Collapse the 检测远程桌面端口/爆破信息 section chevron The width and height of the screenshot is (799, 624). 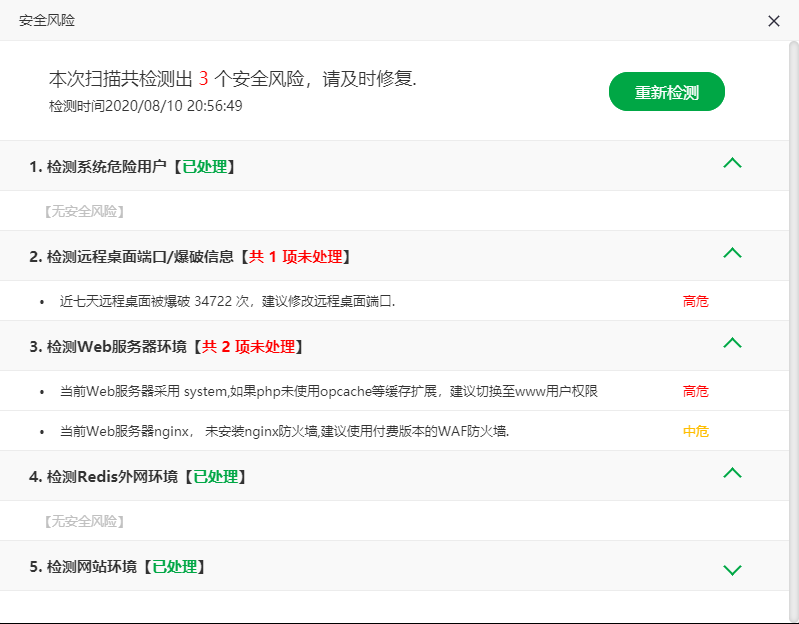click(x=732, y=253)
